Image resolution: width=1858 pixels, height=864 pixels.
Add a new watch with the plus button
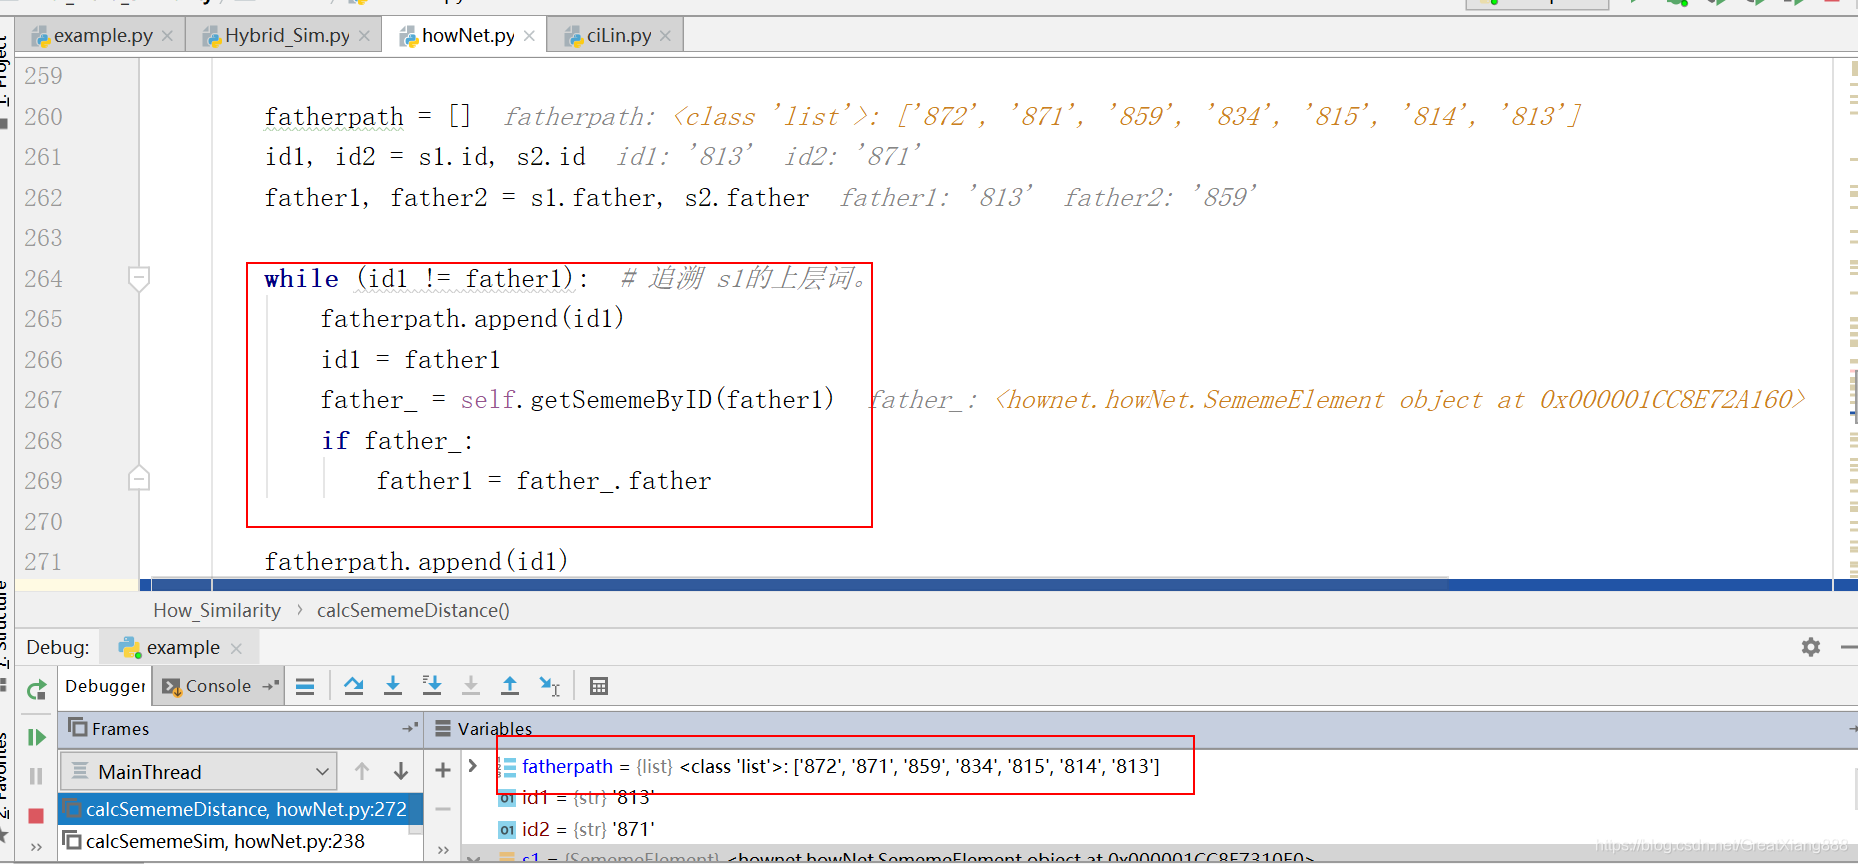[x=443, y=770]
